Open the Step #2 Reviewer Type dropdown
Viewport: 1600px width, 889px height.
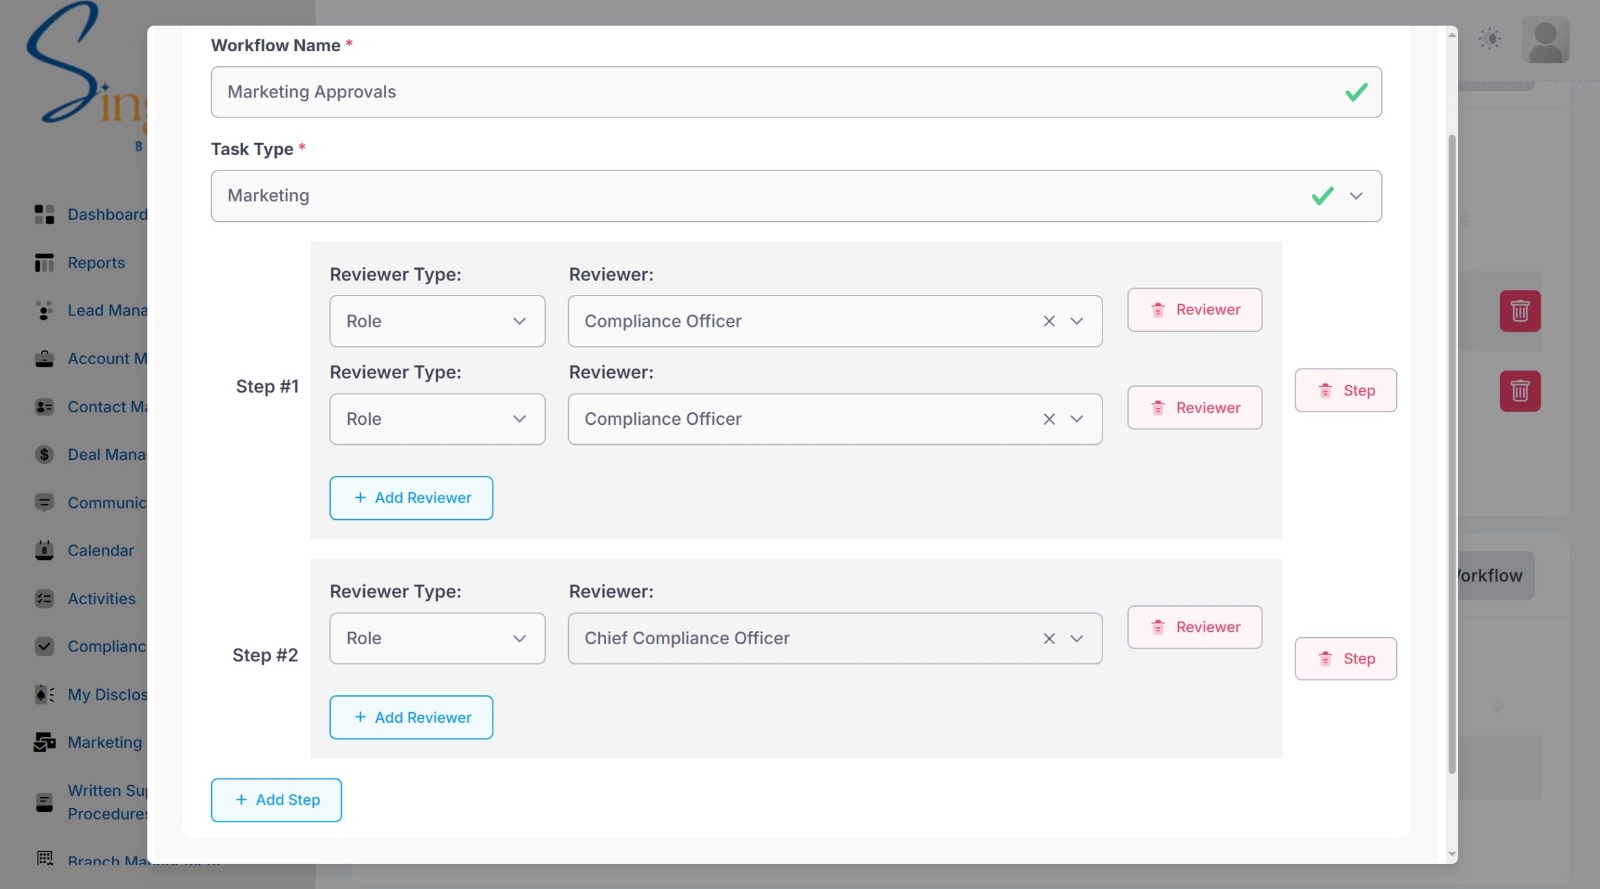click(x=437, y=639)
